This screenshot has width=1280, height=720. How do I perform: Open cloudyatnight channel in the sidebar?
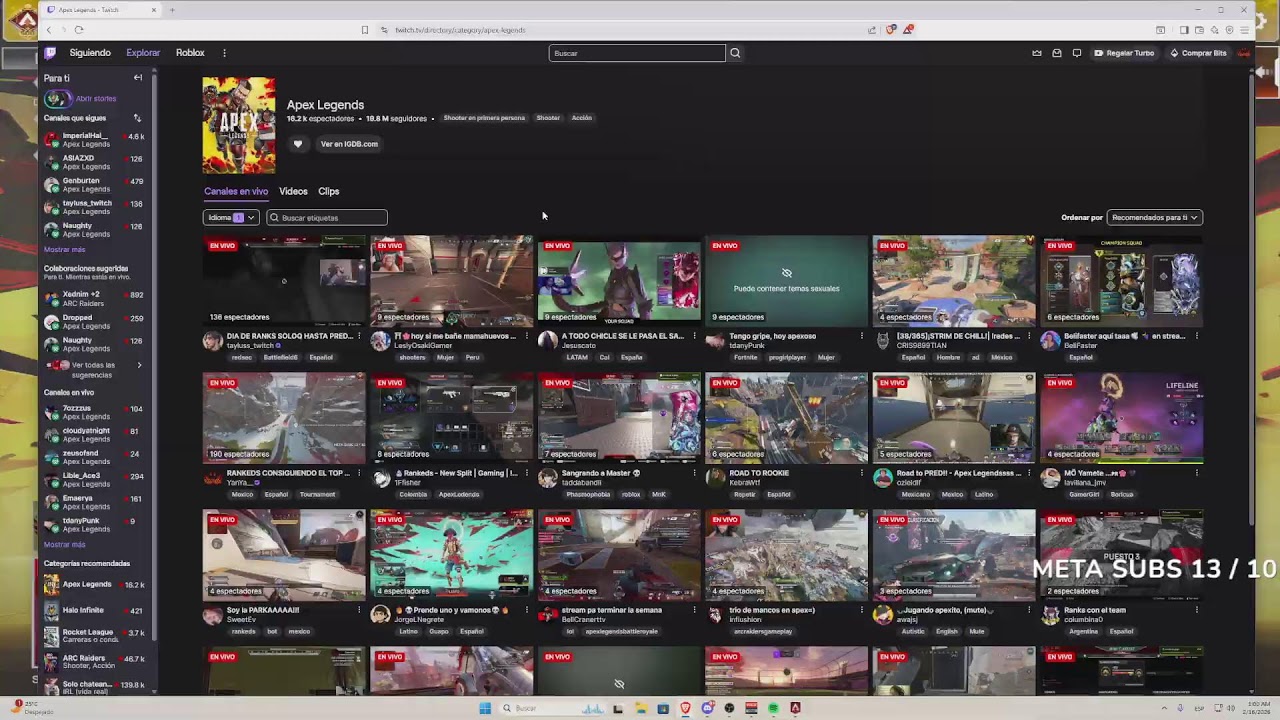point(94,435)
